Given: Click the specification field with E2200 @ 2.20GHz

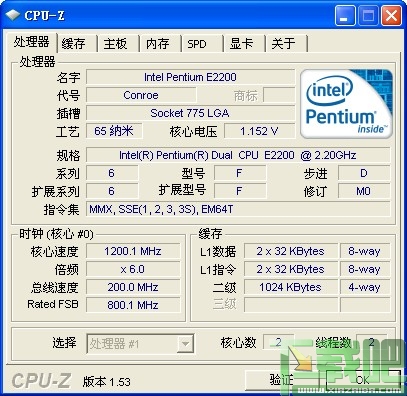Looking at the screenshot, I should click(238, 155).
